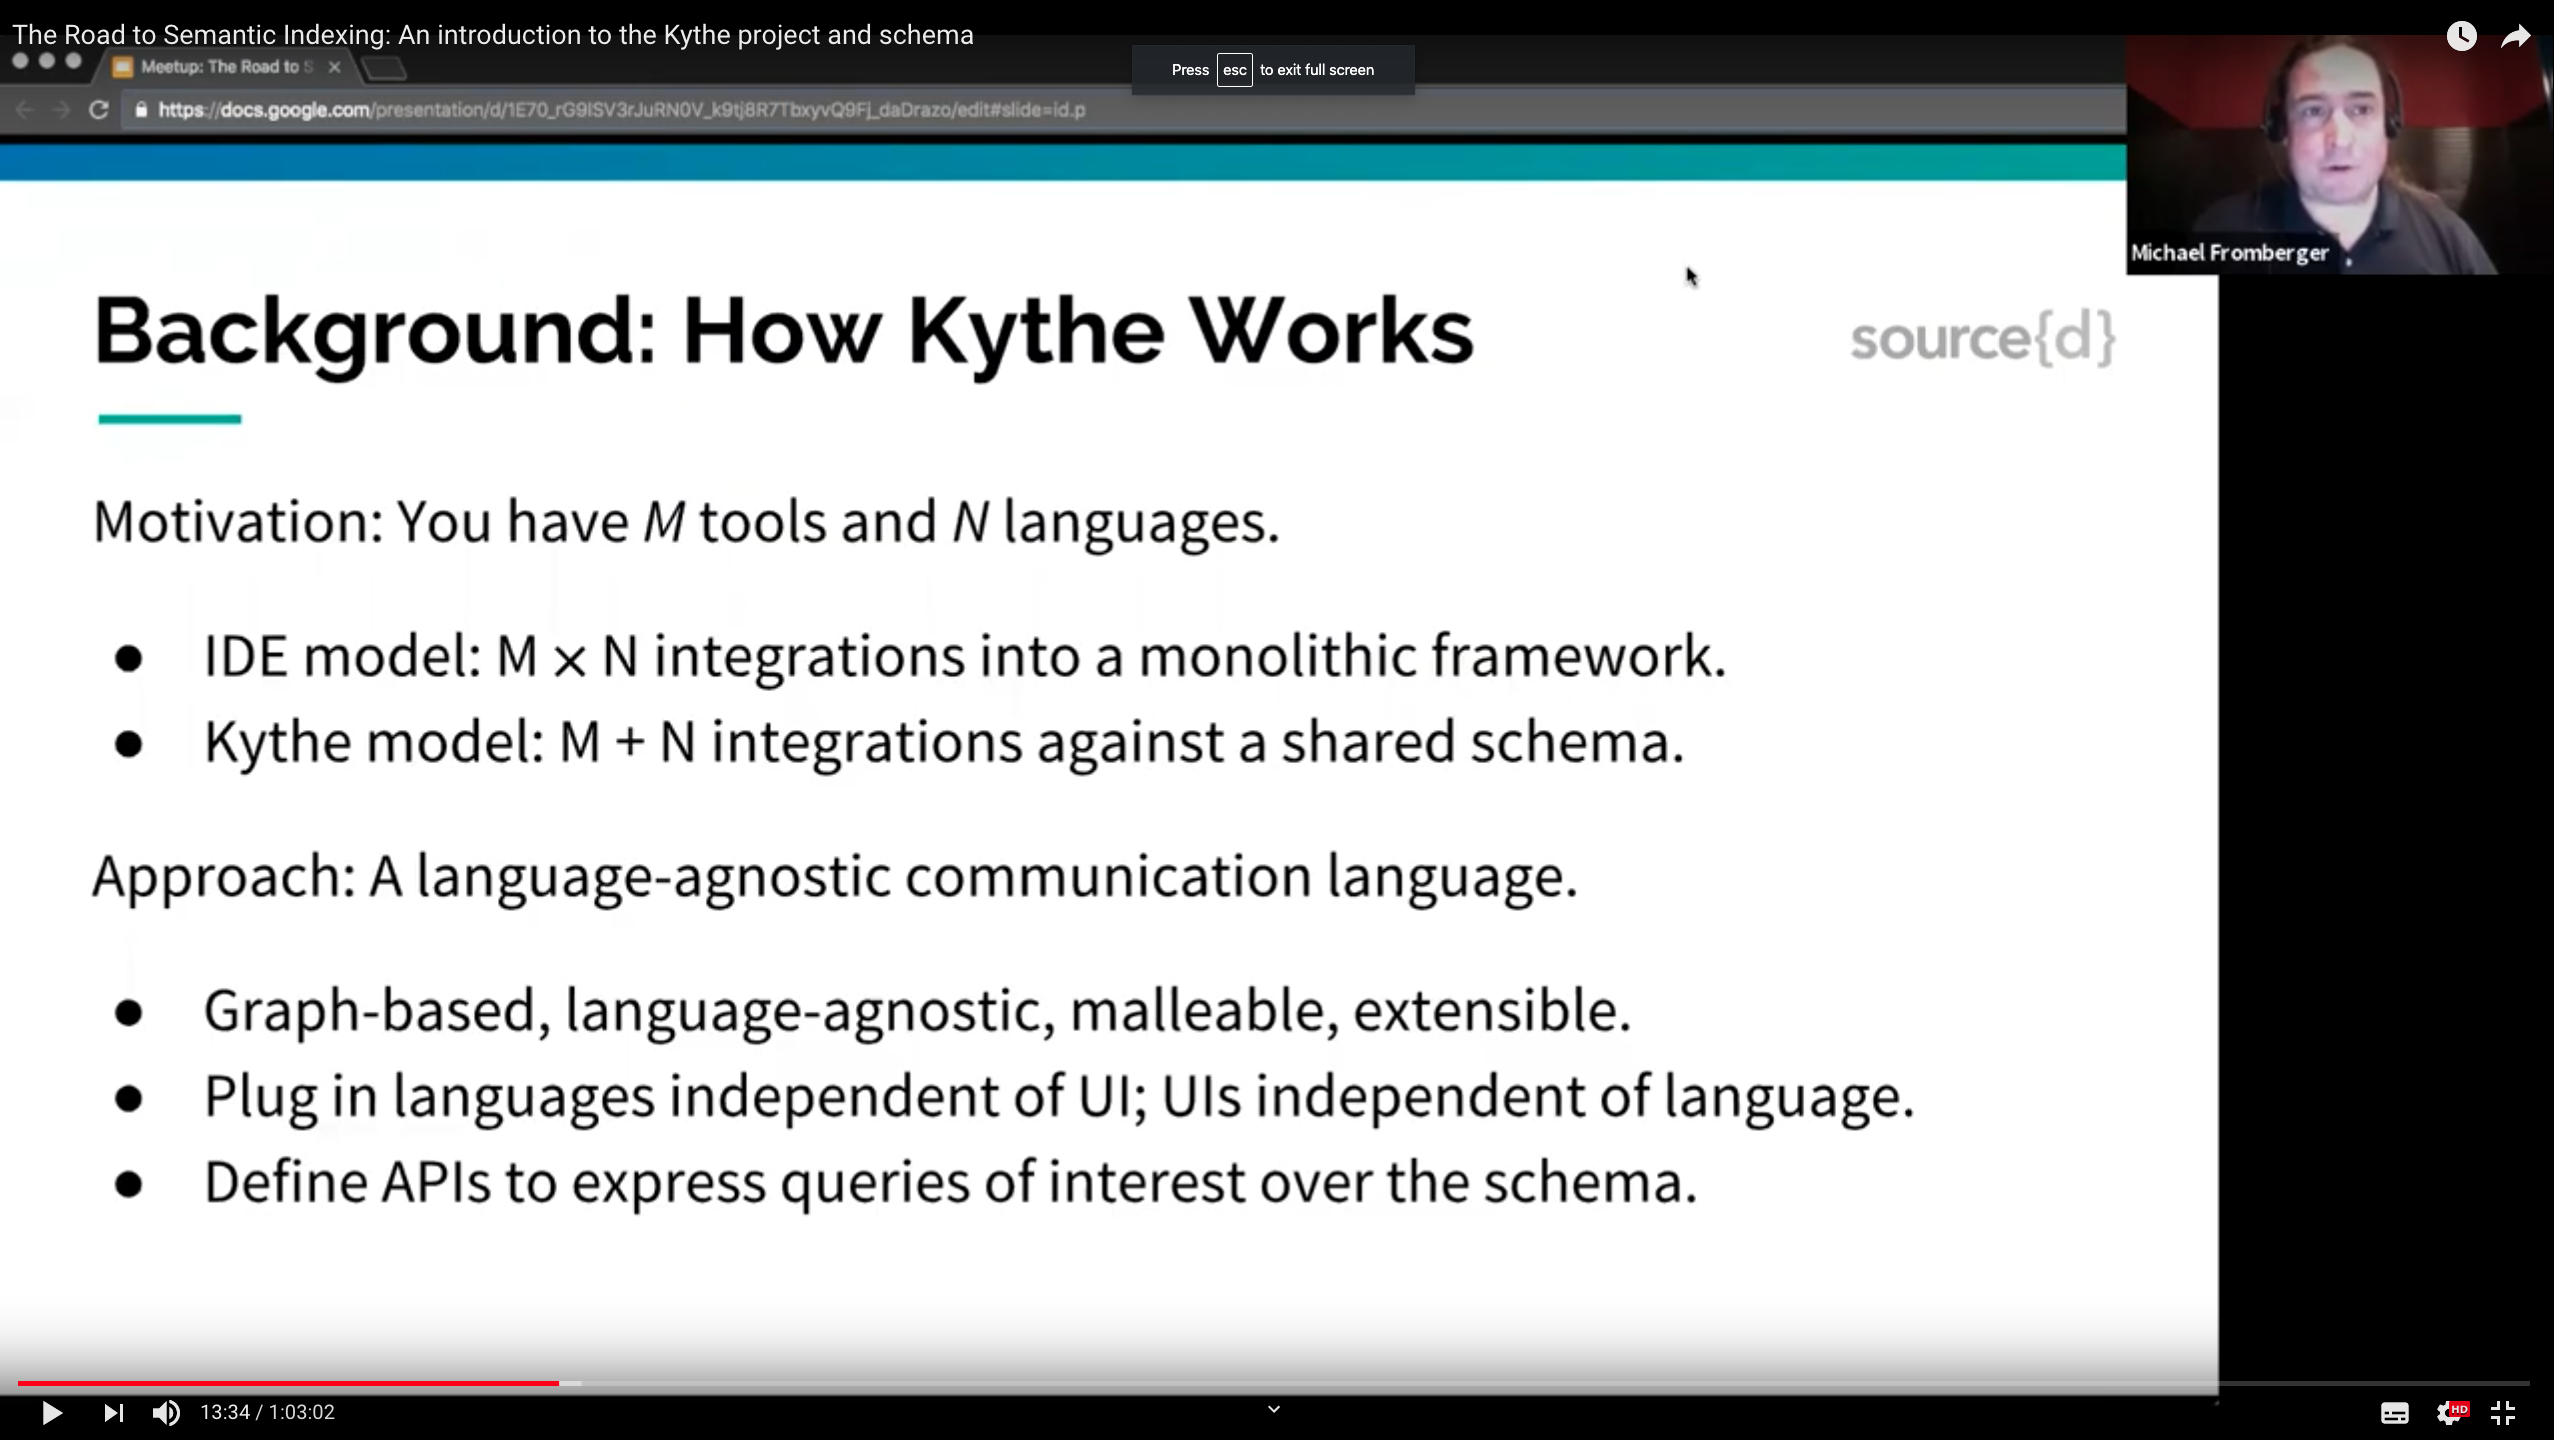Open the settings gear with HD badge
This screenshot has height=1440, width=2554.
pyautogui.click(x=2452, y=1412)
